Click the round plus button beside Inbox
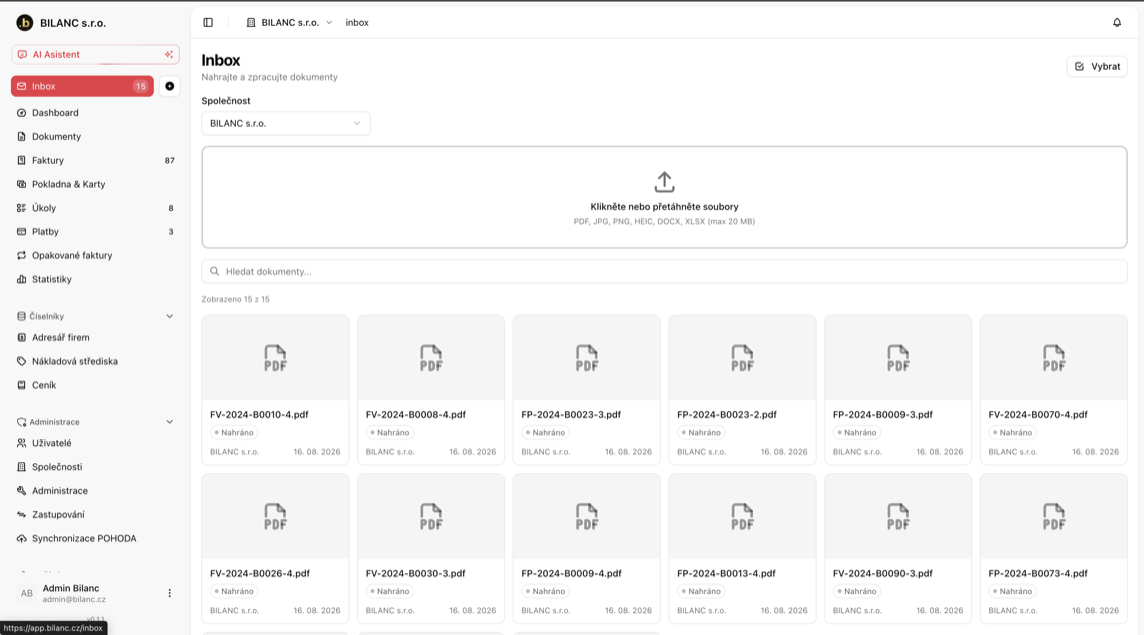Image resolution: width=1144 pixels, height=635 pixels. click(x=169, y=86)
